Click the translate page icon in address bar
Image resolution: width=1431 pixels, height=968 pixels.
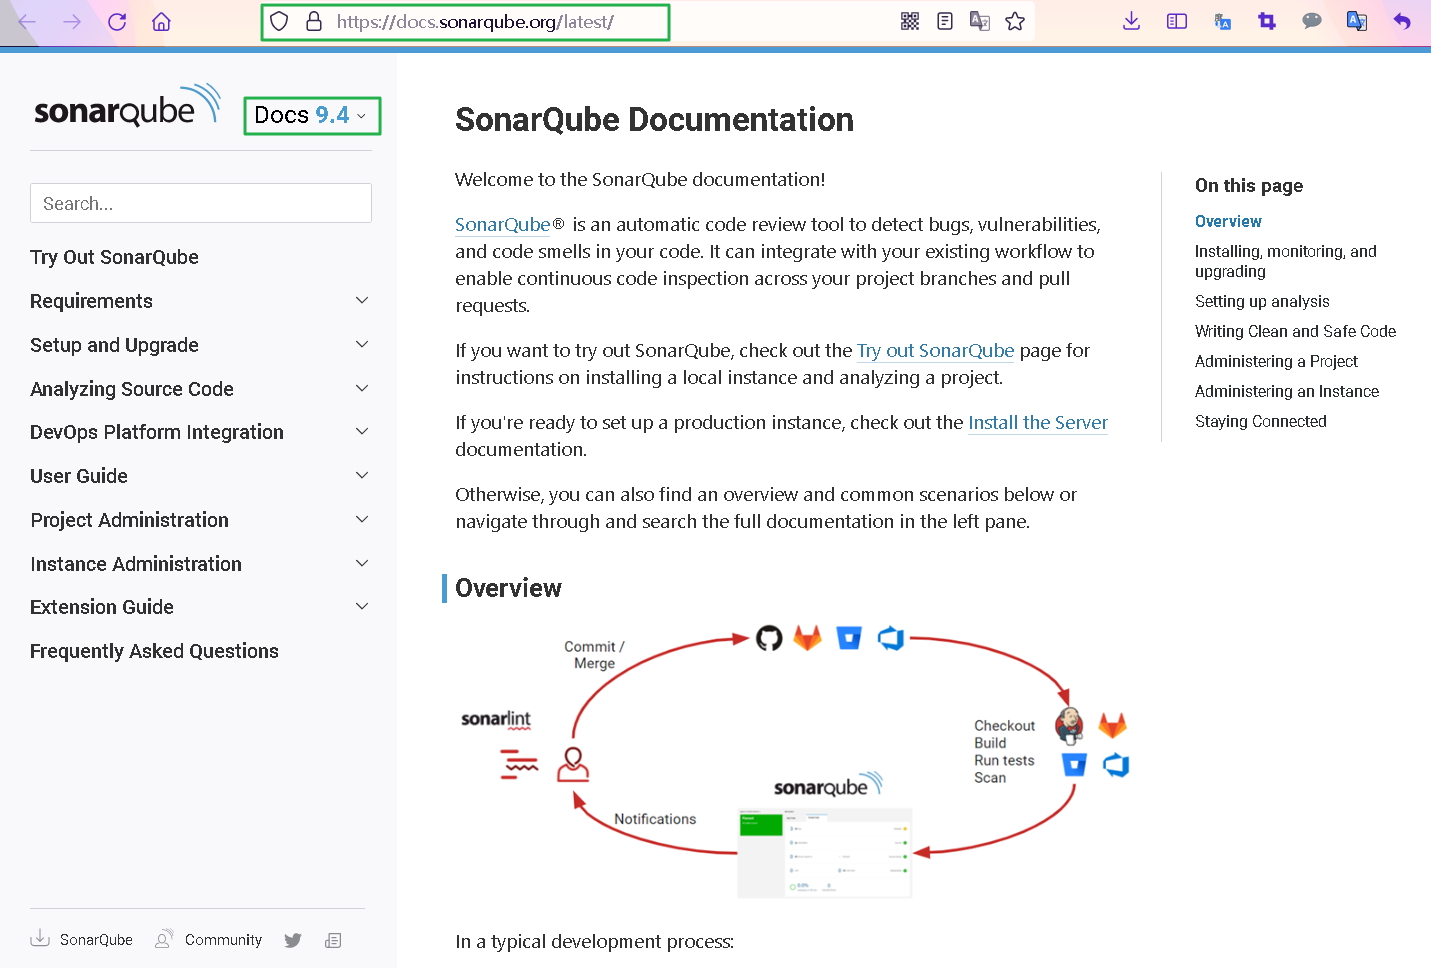tap(980, 21)
